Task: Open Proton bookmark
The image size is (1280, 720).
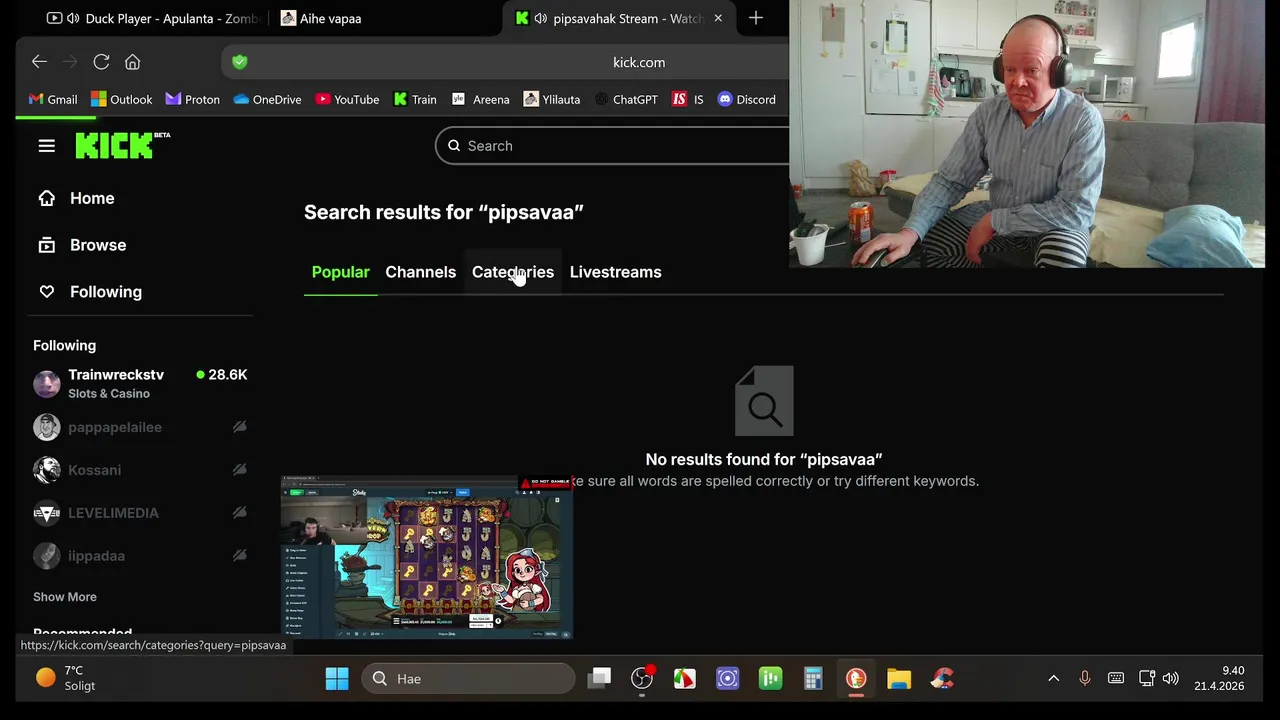Action: pos(192,99)
